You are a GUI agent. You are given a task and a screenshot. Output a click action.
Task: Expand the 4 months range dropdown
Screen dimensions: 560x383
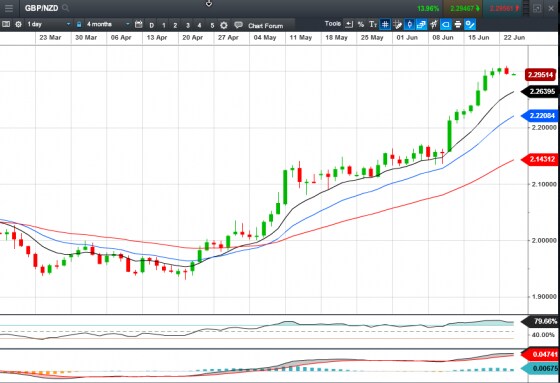(128, 24)
